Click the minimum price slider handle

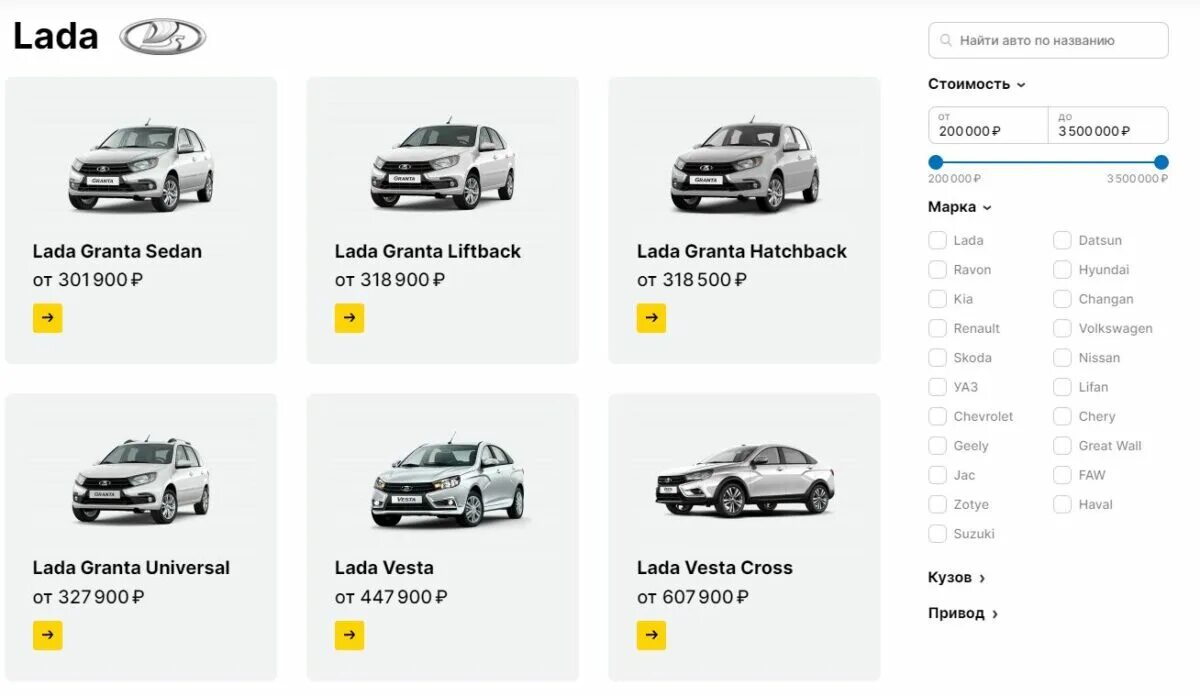pos(936,162)
